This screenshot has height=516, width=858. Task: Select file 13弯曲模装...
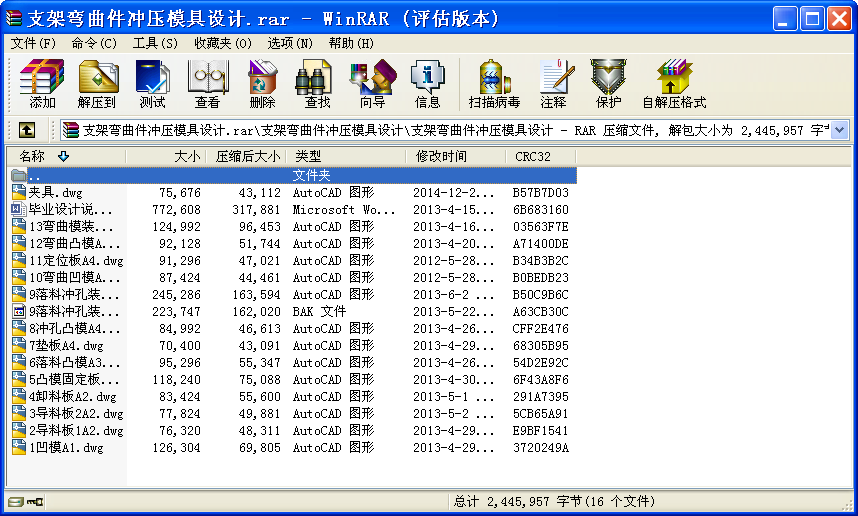[71, 226]
